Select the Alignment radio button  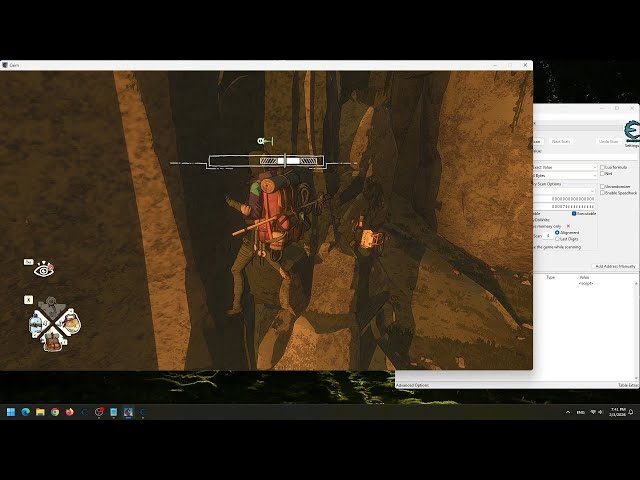557,232
